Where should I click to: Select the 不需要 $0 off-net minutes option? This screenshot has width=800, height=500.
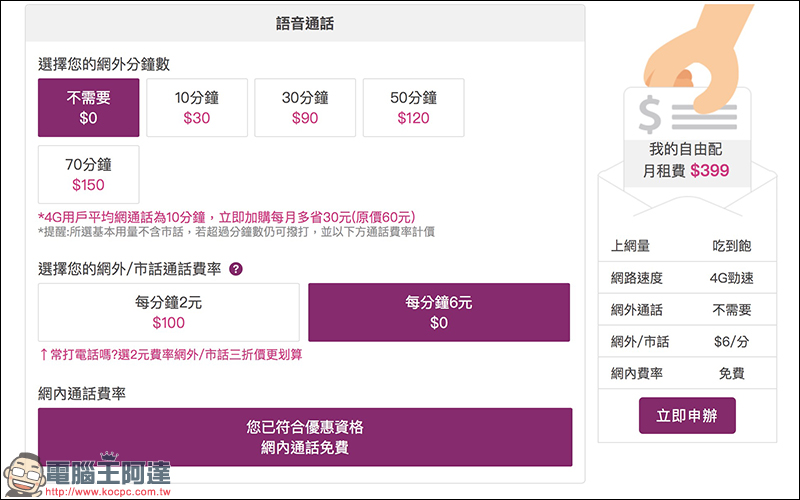[x=88, y=108]
